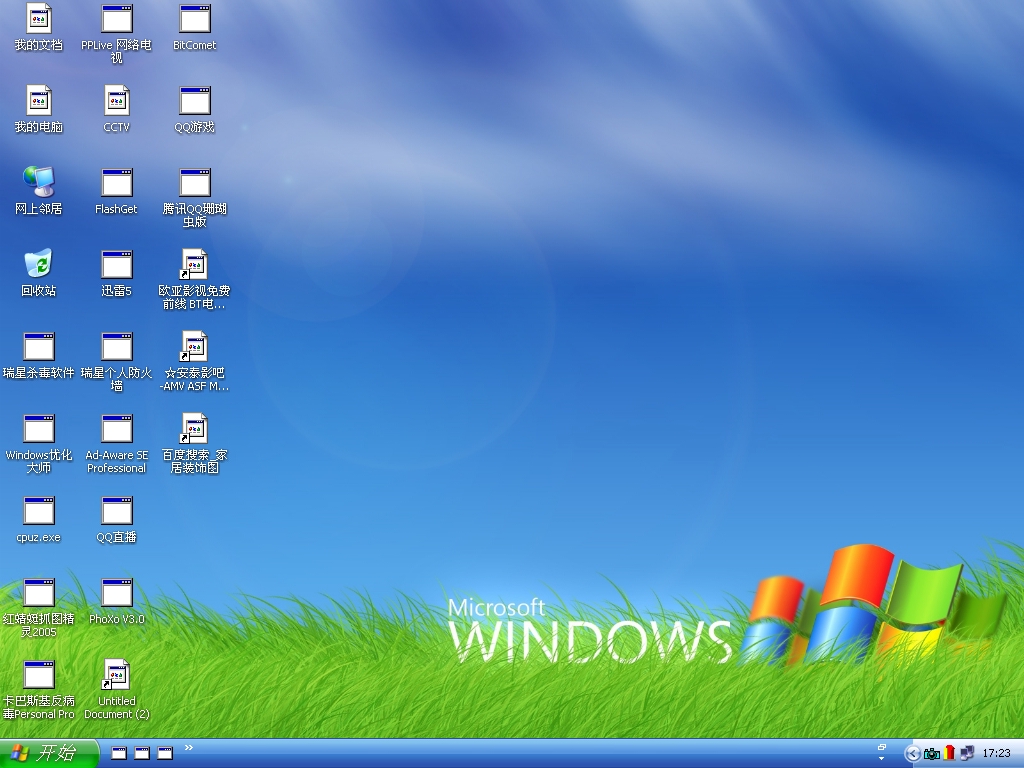Select the 我的电脑 icon
The image size is (1024, 768).
tap(38, 101)
